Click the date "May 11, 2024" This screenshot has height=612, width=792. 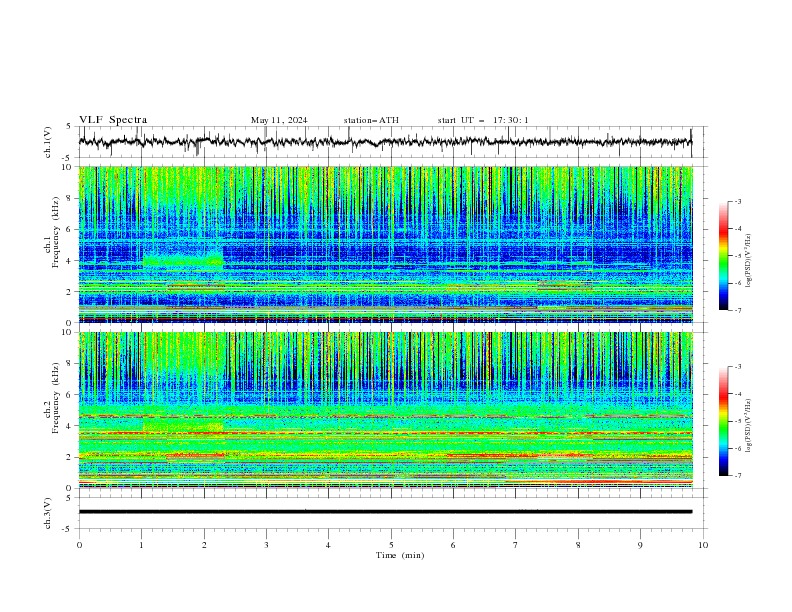(279, 120)
